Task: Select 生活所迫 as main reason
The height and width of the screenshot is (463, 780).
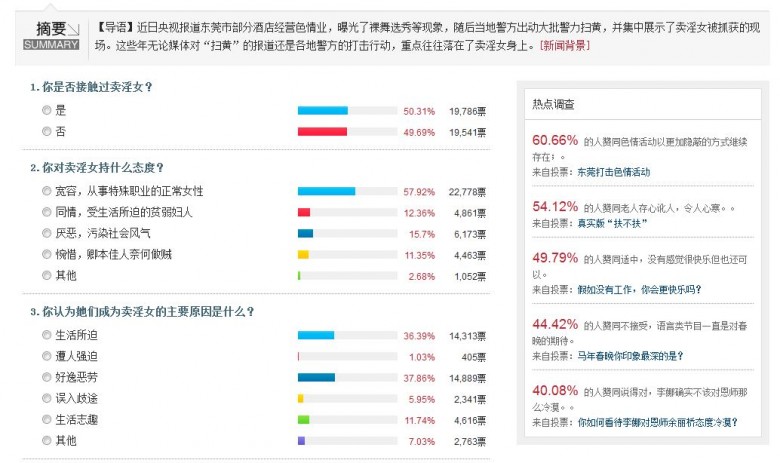Action: pyautogui.click(x=47, y=335)
